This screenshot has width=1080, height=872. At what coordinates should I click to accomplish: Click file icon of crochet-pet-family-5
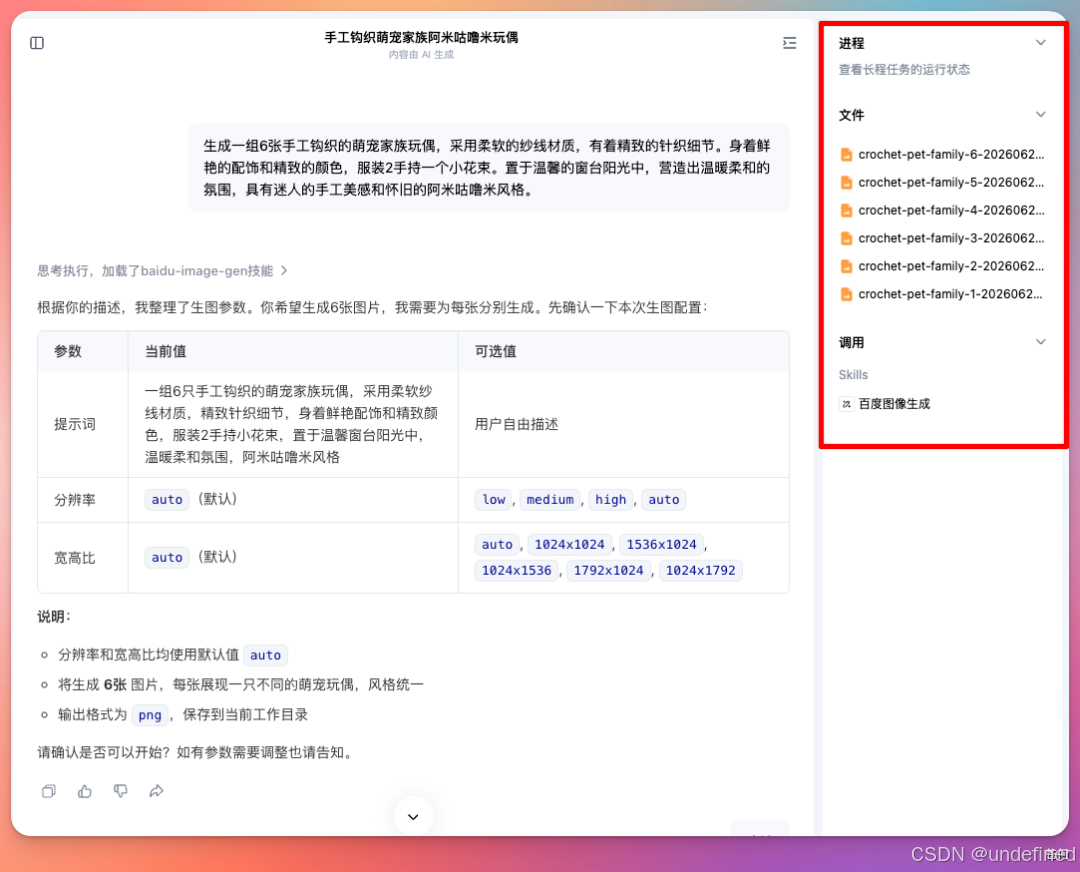point(847,183)
